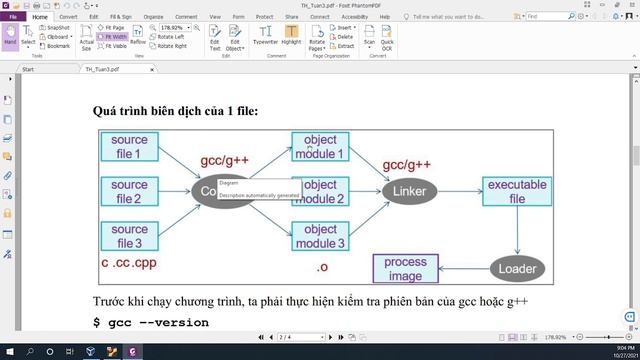Screen dimensions: 640x360
Task: Toggle Fit Width view
Action: pos(112,37)
